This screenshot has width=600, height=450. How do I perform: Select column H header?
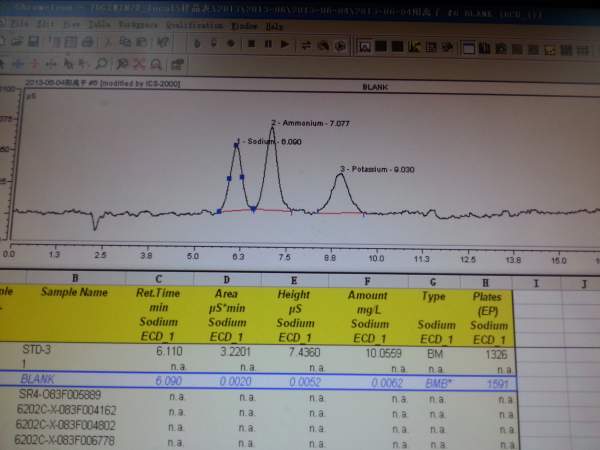[486, 283]
